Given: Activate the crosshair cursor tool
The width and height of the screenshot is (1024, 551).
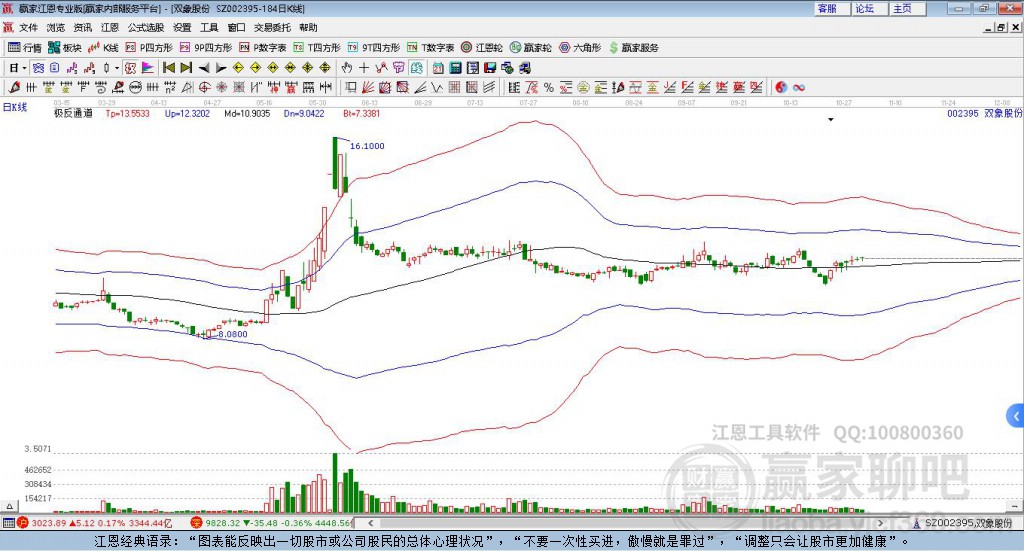Looking at the screenshot, I should tap(364, 68).
